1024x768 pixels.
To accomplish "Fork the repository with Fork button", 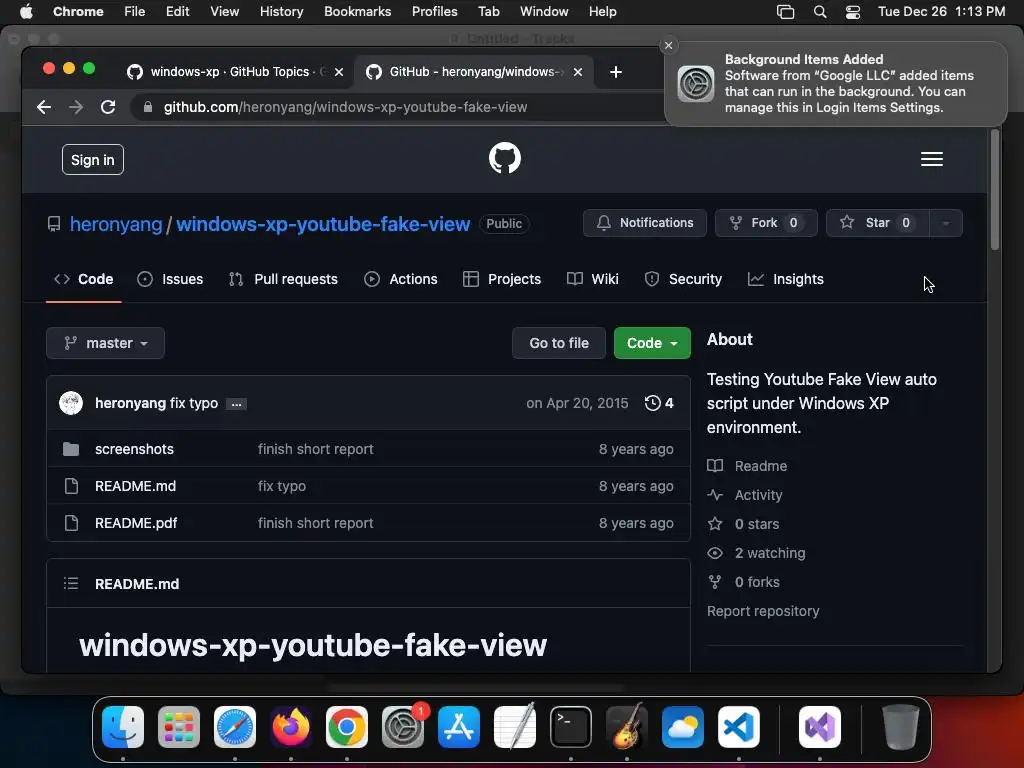I will click(x=766, y=223).
